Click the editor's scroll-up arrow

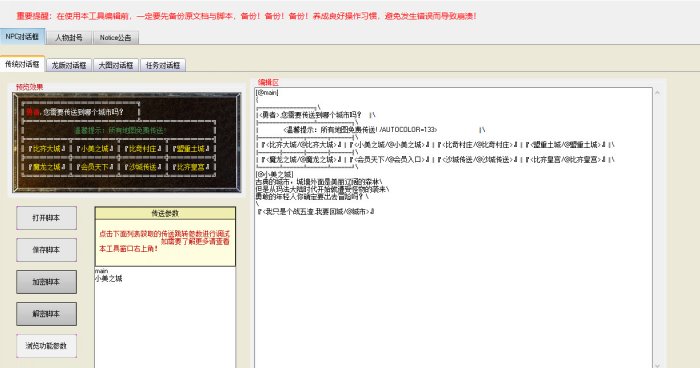click(657, 92)
